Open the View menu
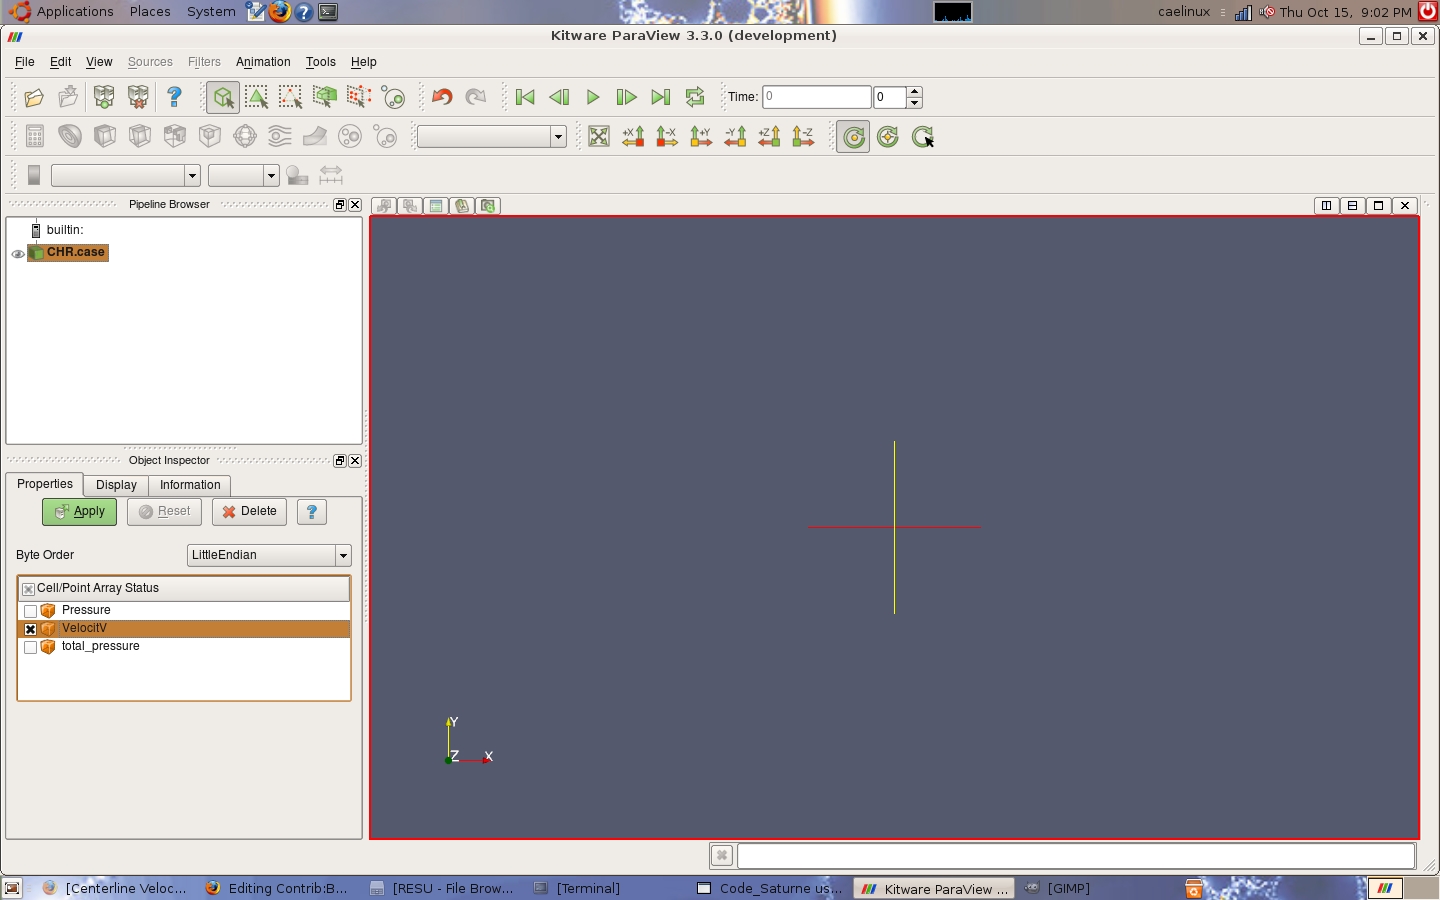This screenshot has width=1440, height=900. click(99, 62)
